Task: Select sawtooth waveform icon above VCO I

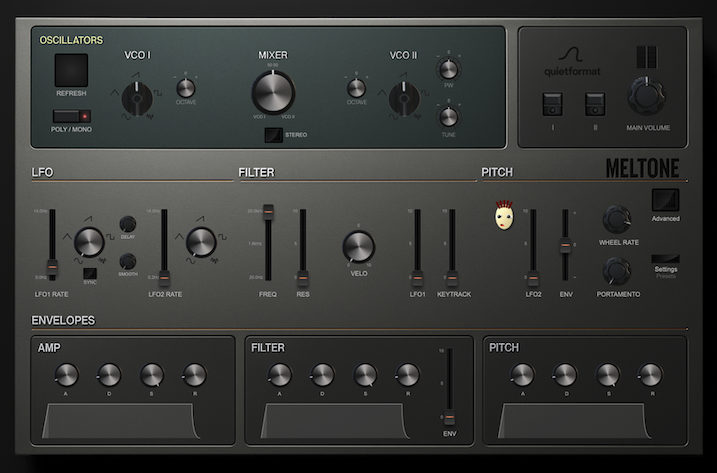Action: point(136,75)
